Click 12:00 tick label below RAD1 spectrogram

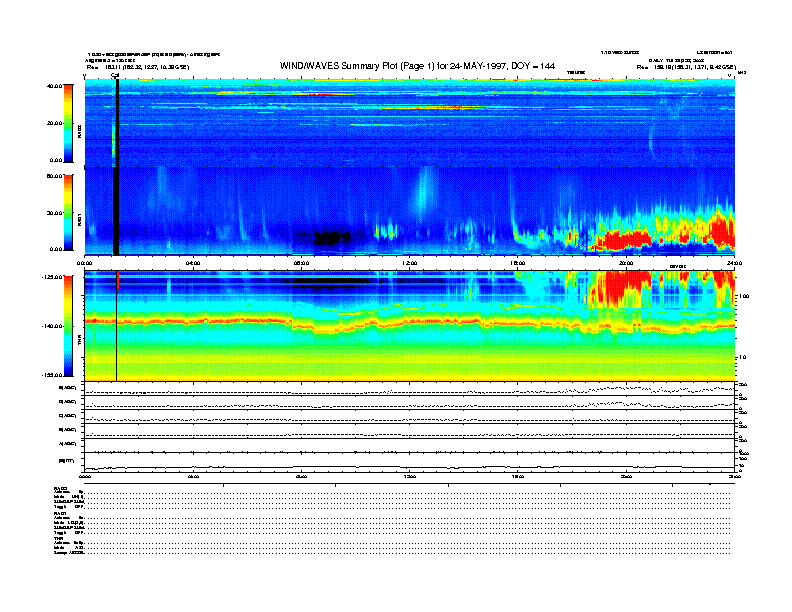410,263
